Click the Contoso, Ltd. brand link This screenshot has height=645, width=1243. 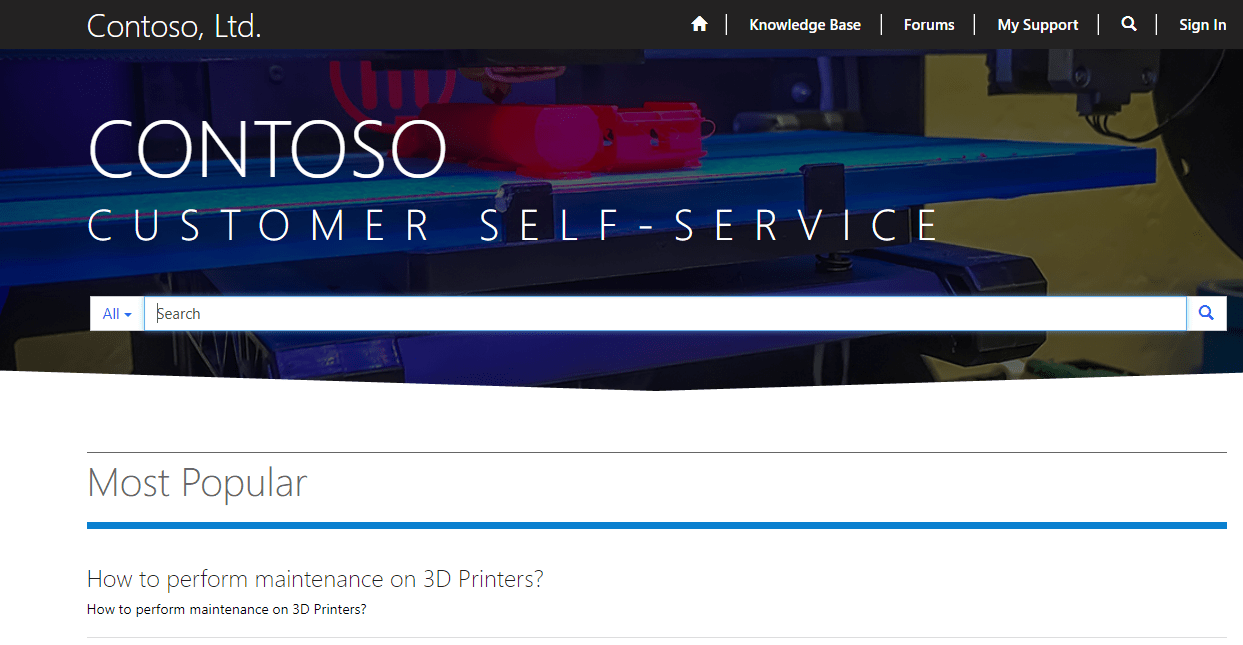[174, 26]
